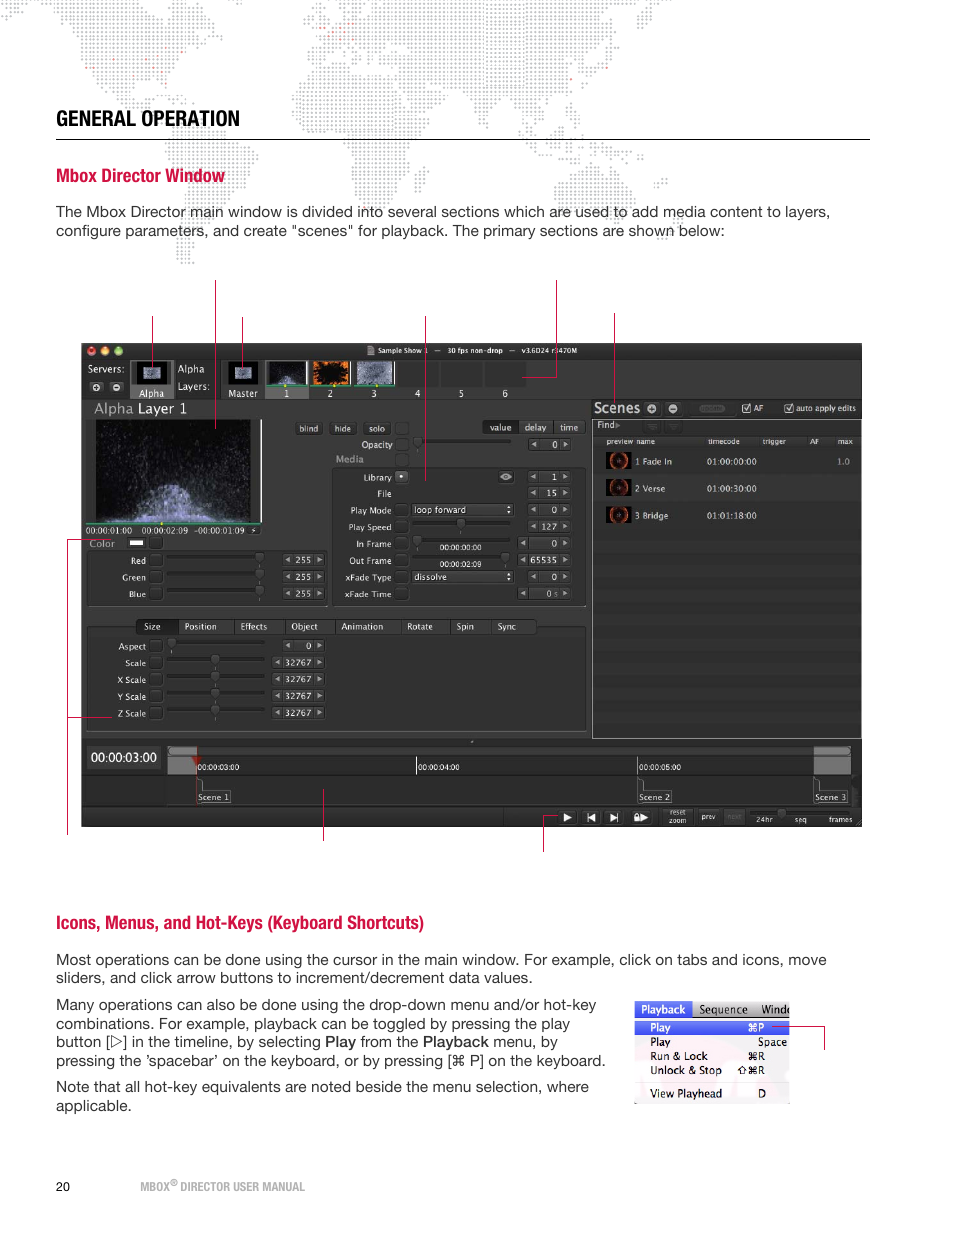The height and width of the screenshot is (1235, 954).
Task: Click the blind button
Action: point(309,428)
